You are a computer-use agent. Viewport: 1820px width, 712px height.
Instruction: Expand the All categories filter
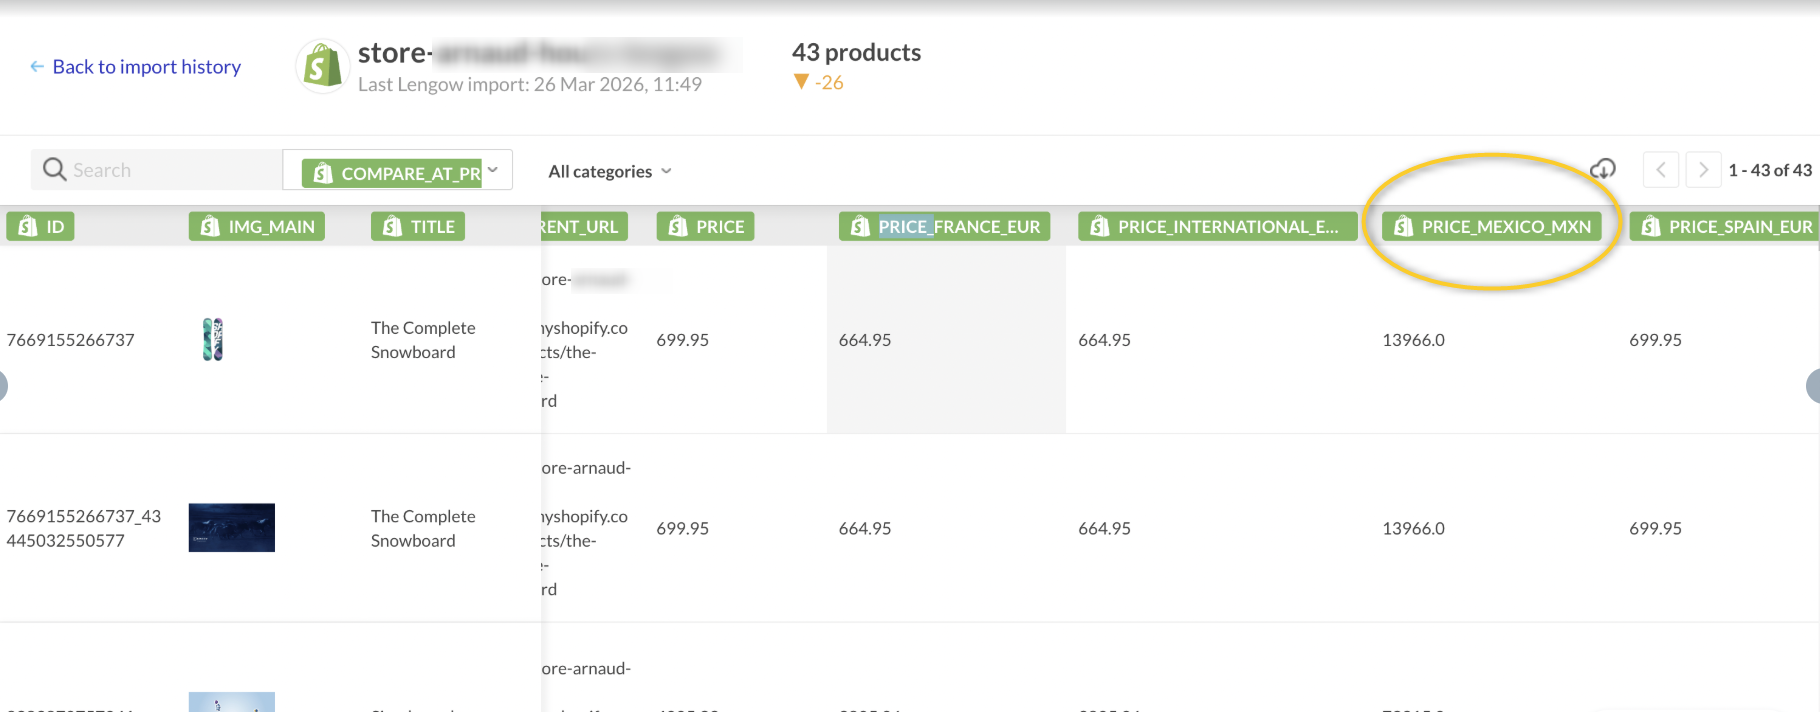click(x=609, y=172)
